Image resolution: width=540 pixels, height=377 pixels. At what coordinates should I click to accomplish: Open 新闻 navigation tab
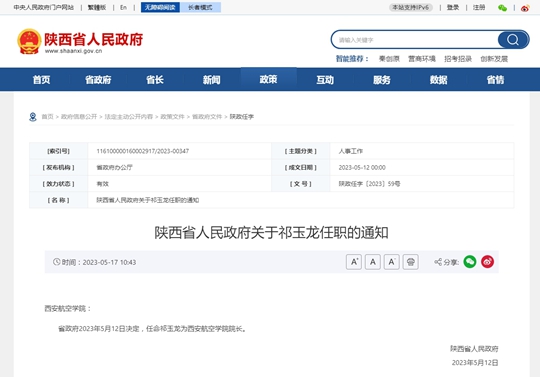[211, 80]
